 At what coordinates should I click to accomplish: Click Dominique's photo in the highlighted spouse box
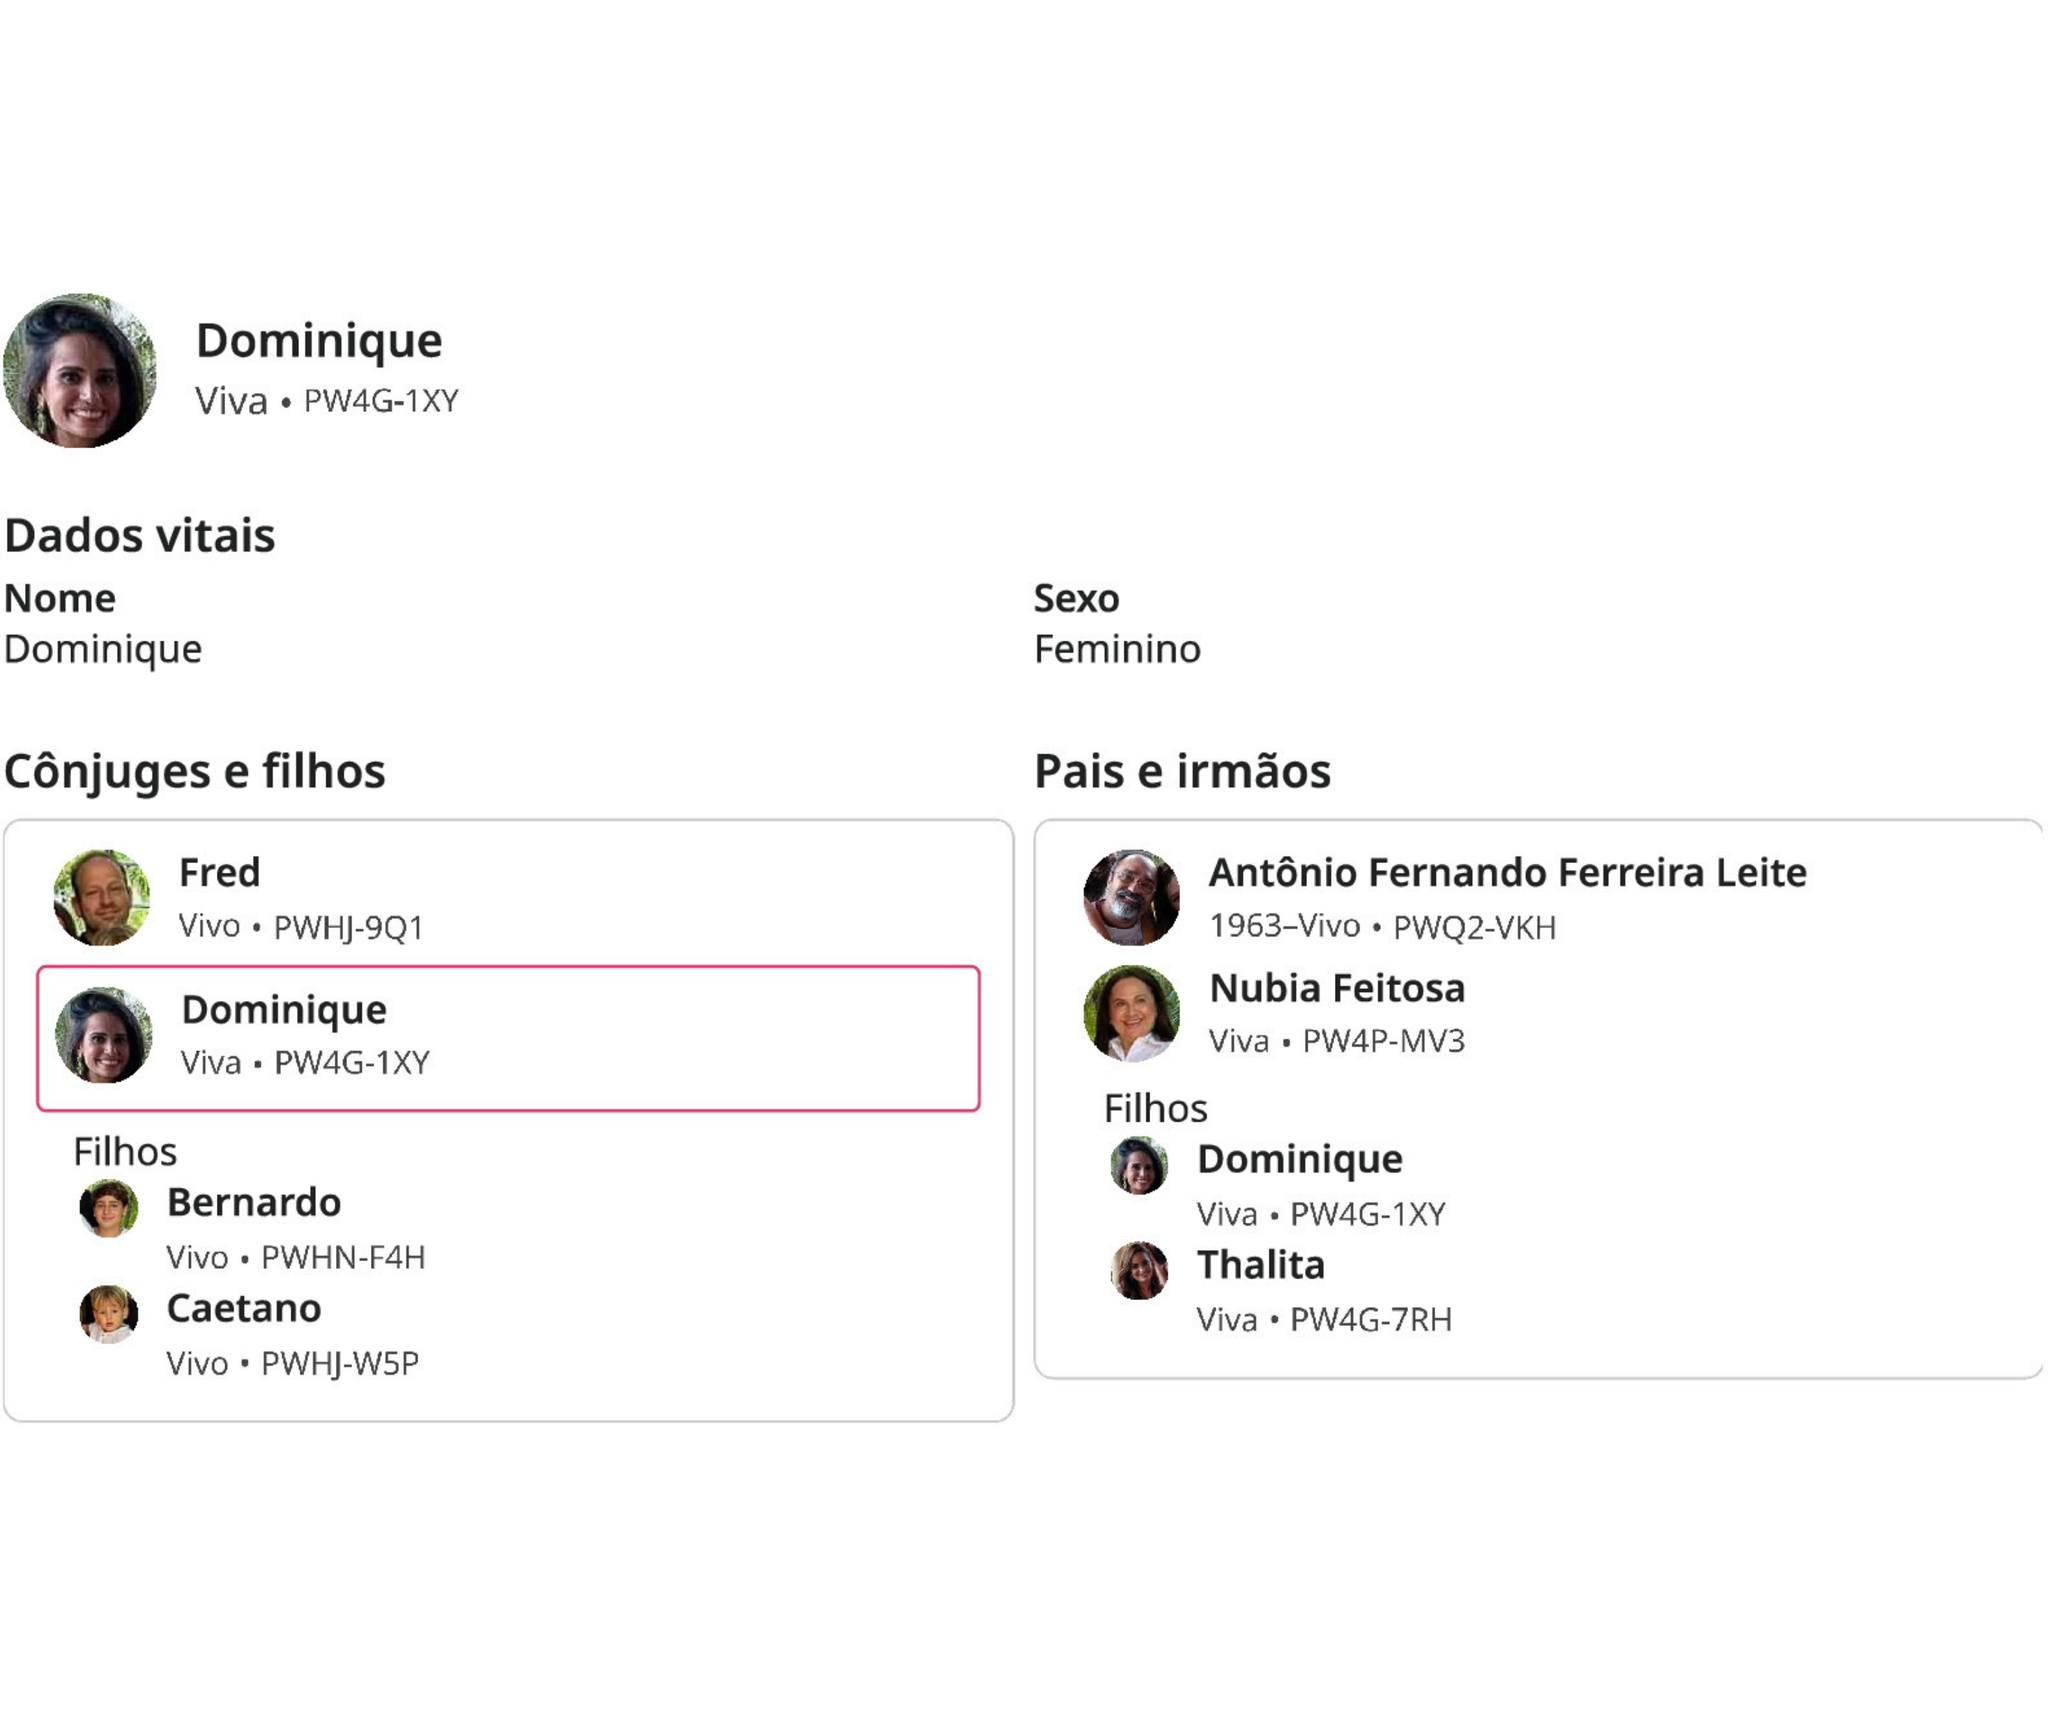point(103,1035)
